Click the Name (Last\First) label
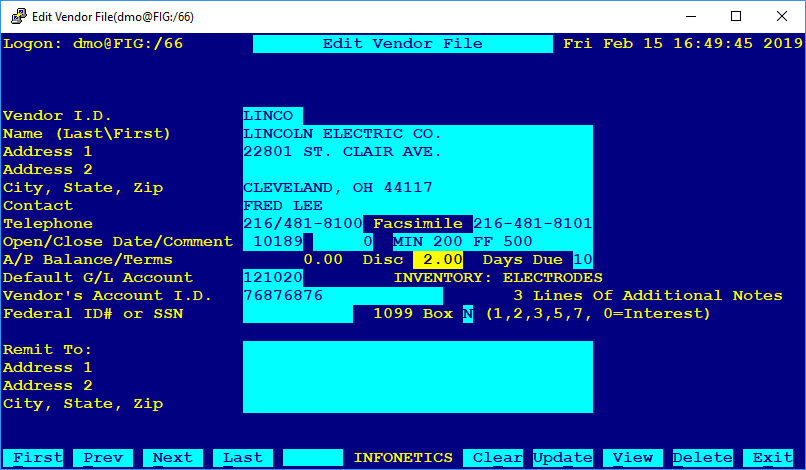Viewport: 806px width, 470px height. point(86,134)
